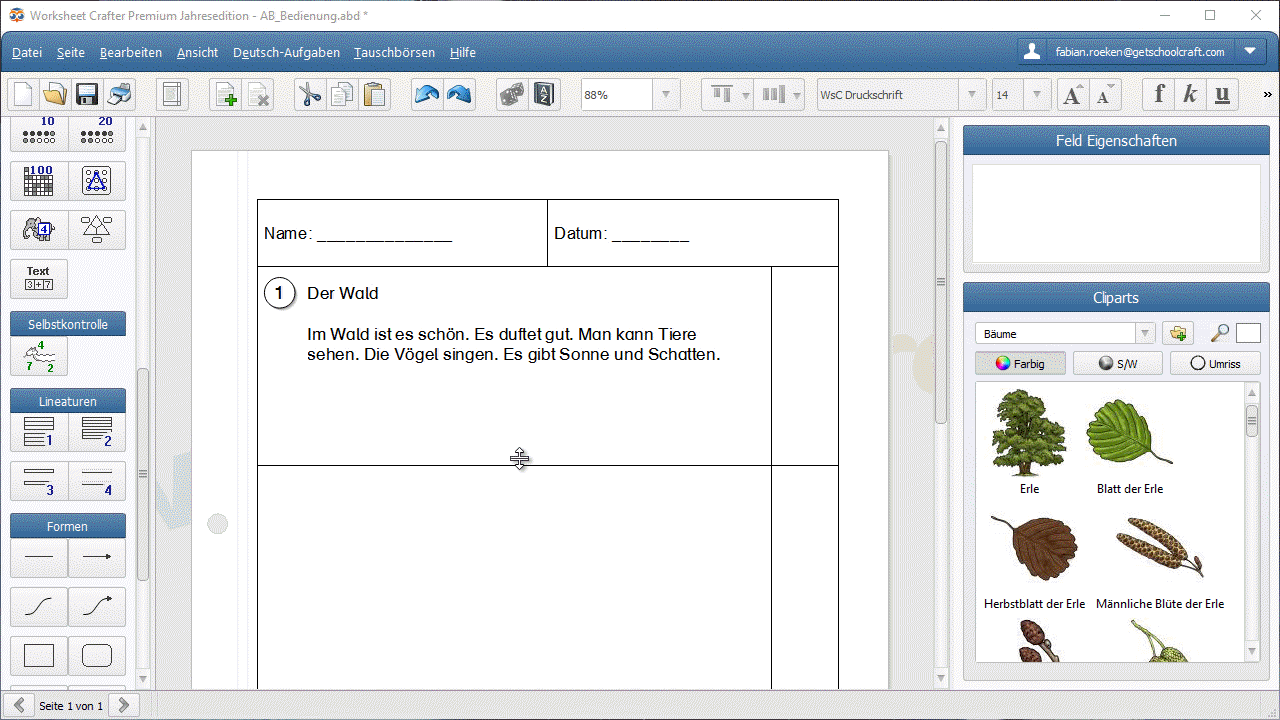Image resolution: width=1280 pixels, height=720 pixels.
Task: Click the Save diskette icon
Action: pos(86,95)
